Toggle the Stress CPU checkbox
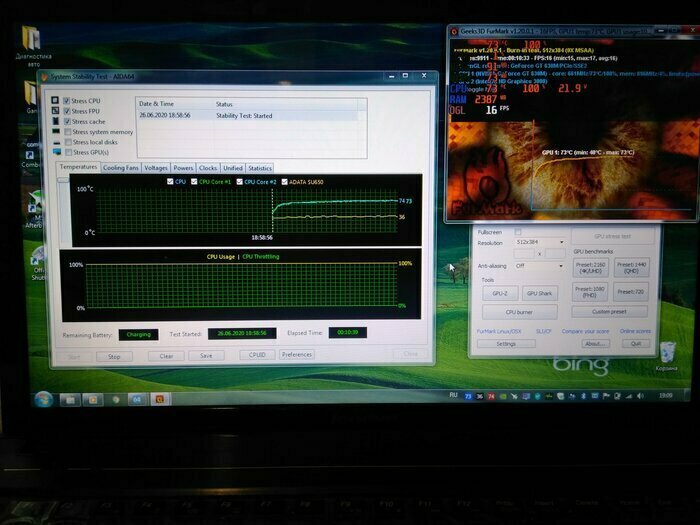 point(67,100)
